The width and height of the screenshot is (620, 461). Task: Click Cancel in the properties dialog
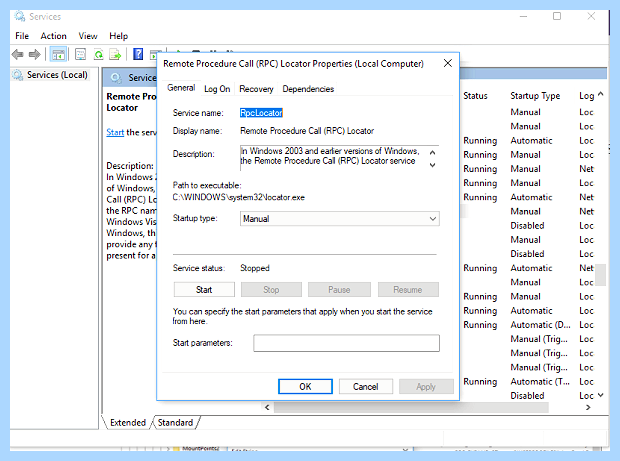366,386
